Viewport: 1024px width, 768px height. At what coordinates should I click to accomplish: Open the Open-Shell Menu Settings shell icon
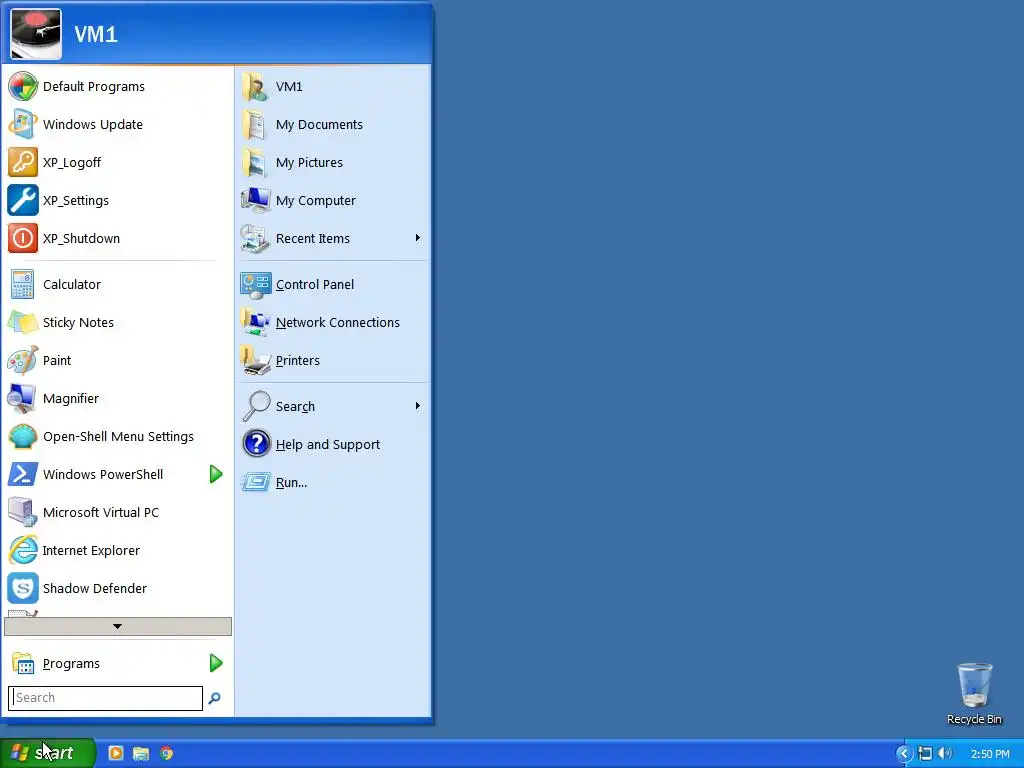tap(23, 436)
